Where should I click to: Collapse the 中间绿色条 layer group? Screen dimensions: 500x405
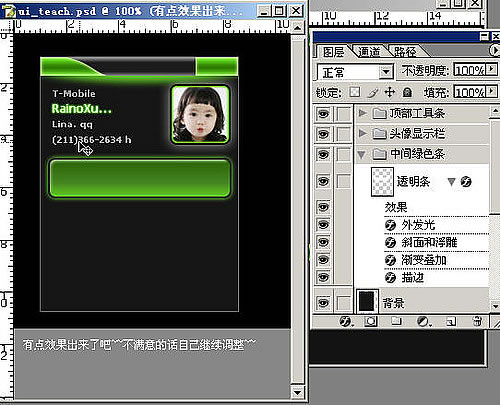(x=361, y=154)
